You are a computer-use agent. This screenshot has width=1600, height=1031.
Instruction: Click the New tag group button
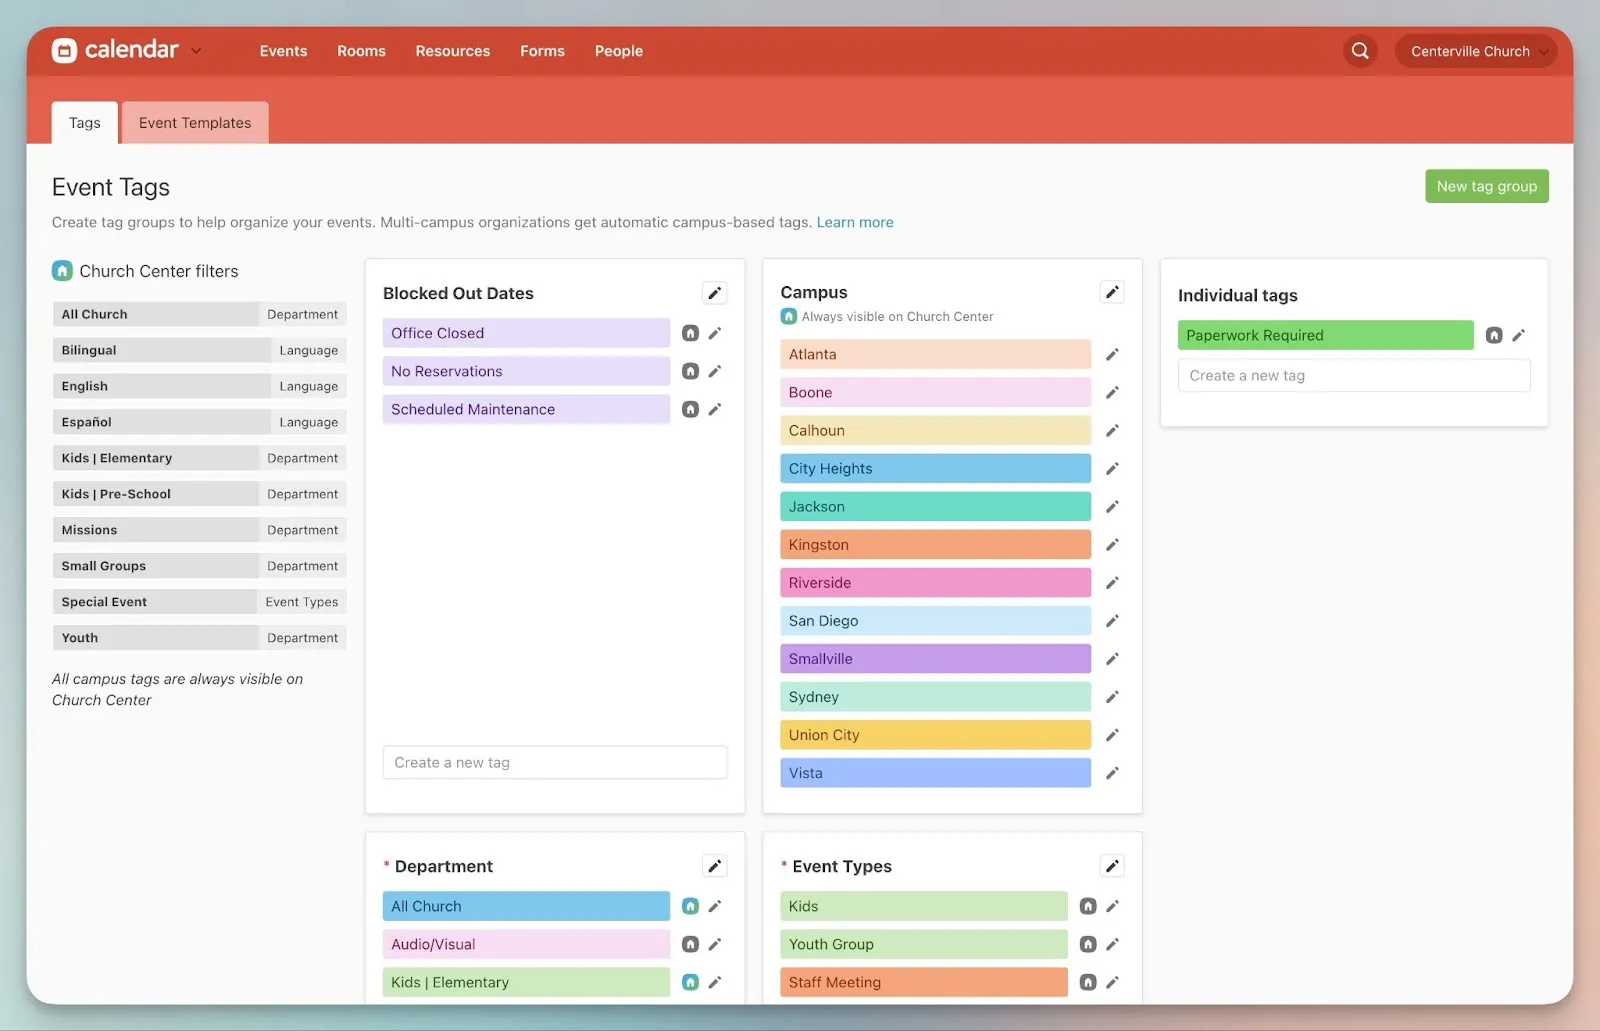1486,186
